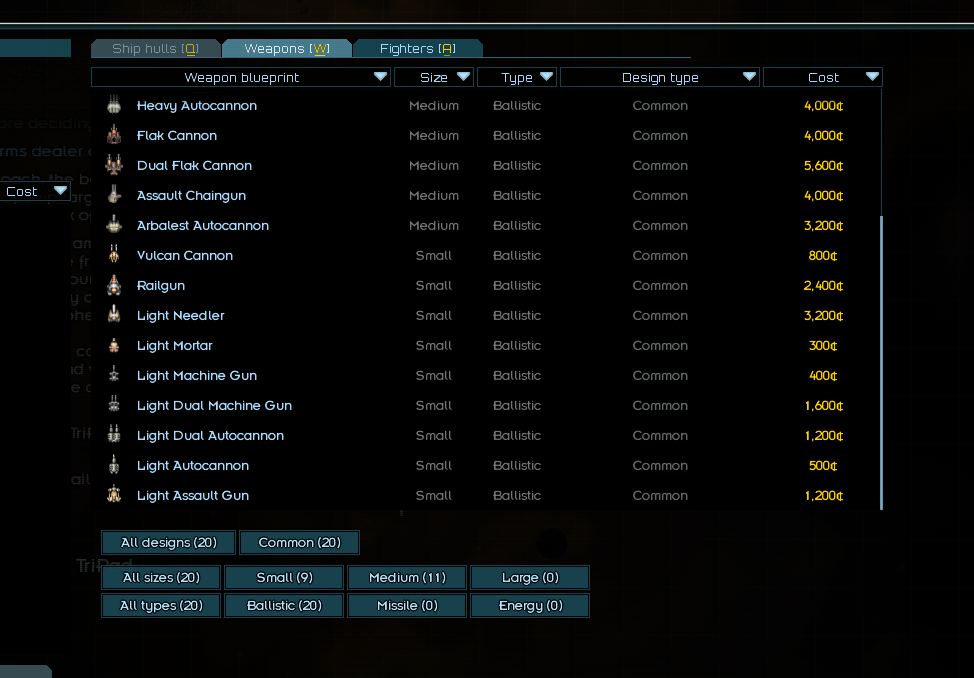This screenshot has height=678, width=974.
Task: Select the Light Needler blueprint name
Action: pyautogui.click(x=180, y=316)
